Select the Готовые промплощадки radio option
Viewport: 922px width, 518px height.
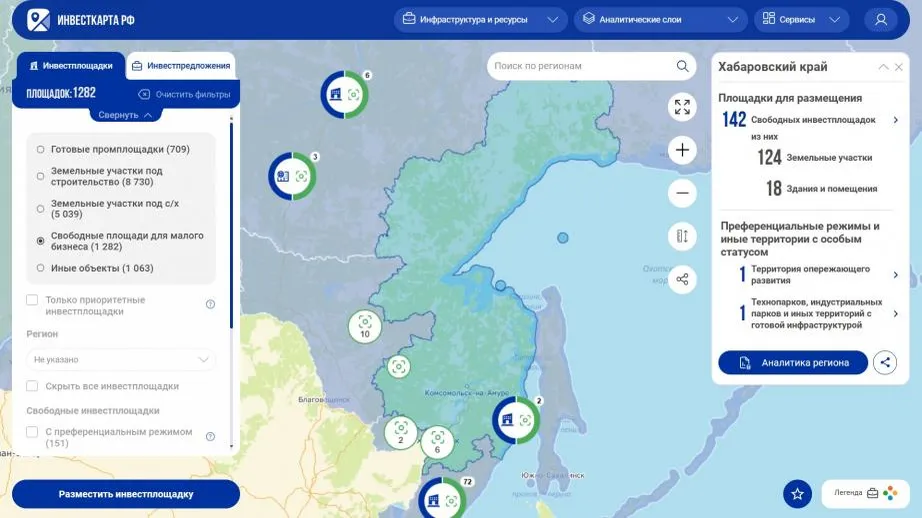41,150
